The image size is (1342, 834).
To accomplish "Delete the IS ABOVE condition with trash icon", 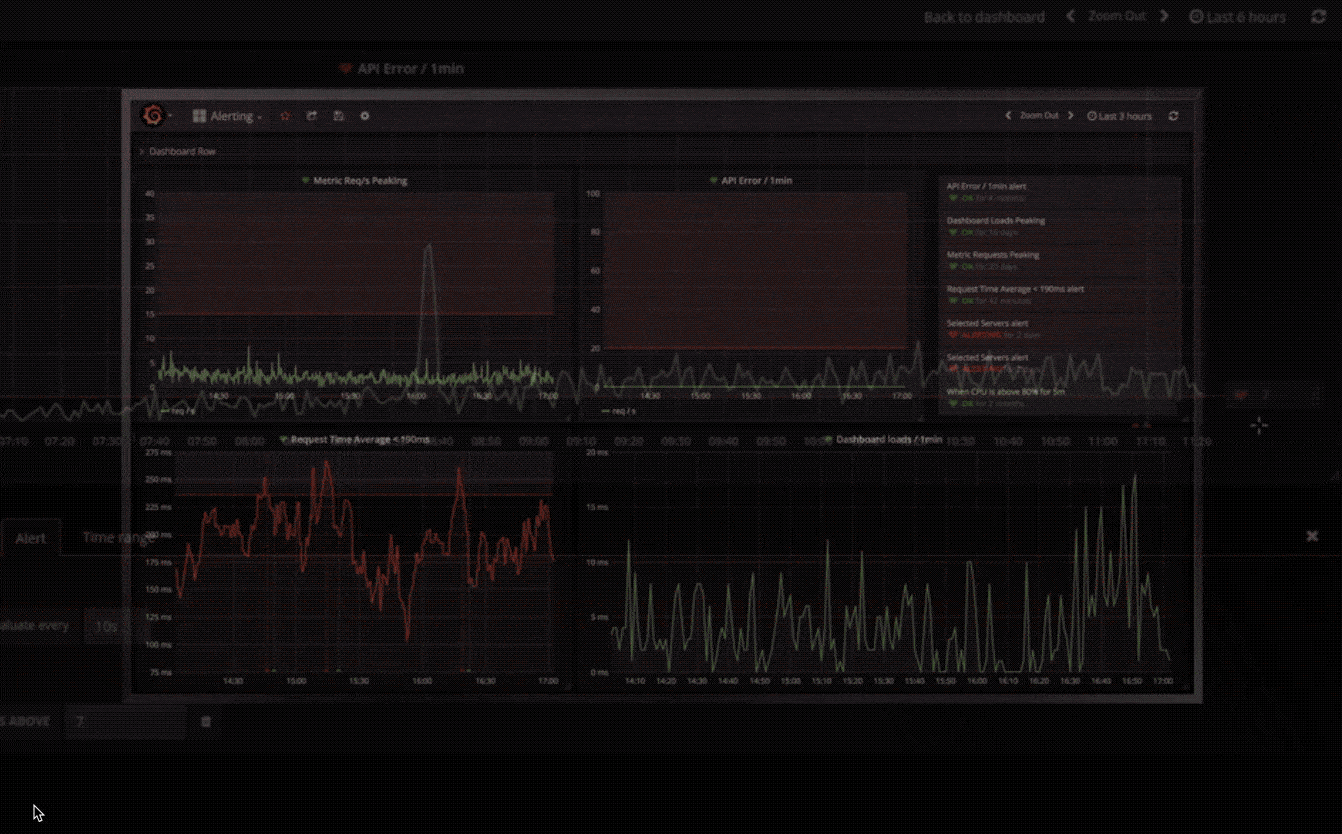I will (x=206, y=721).
